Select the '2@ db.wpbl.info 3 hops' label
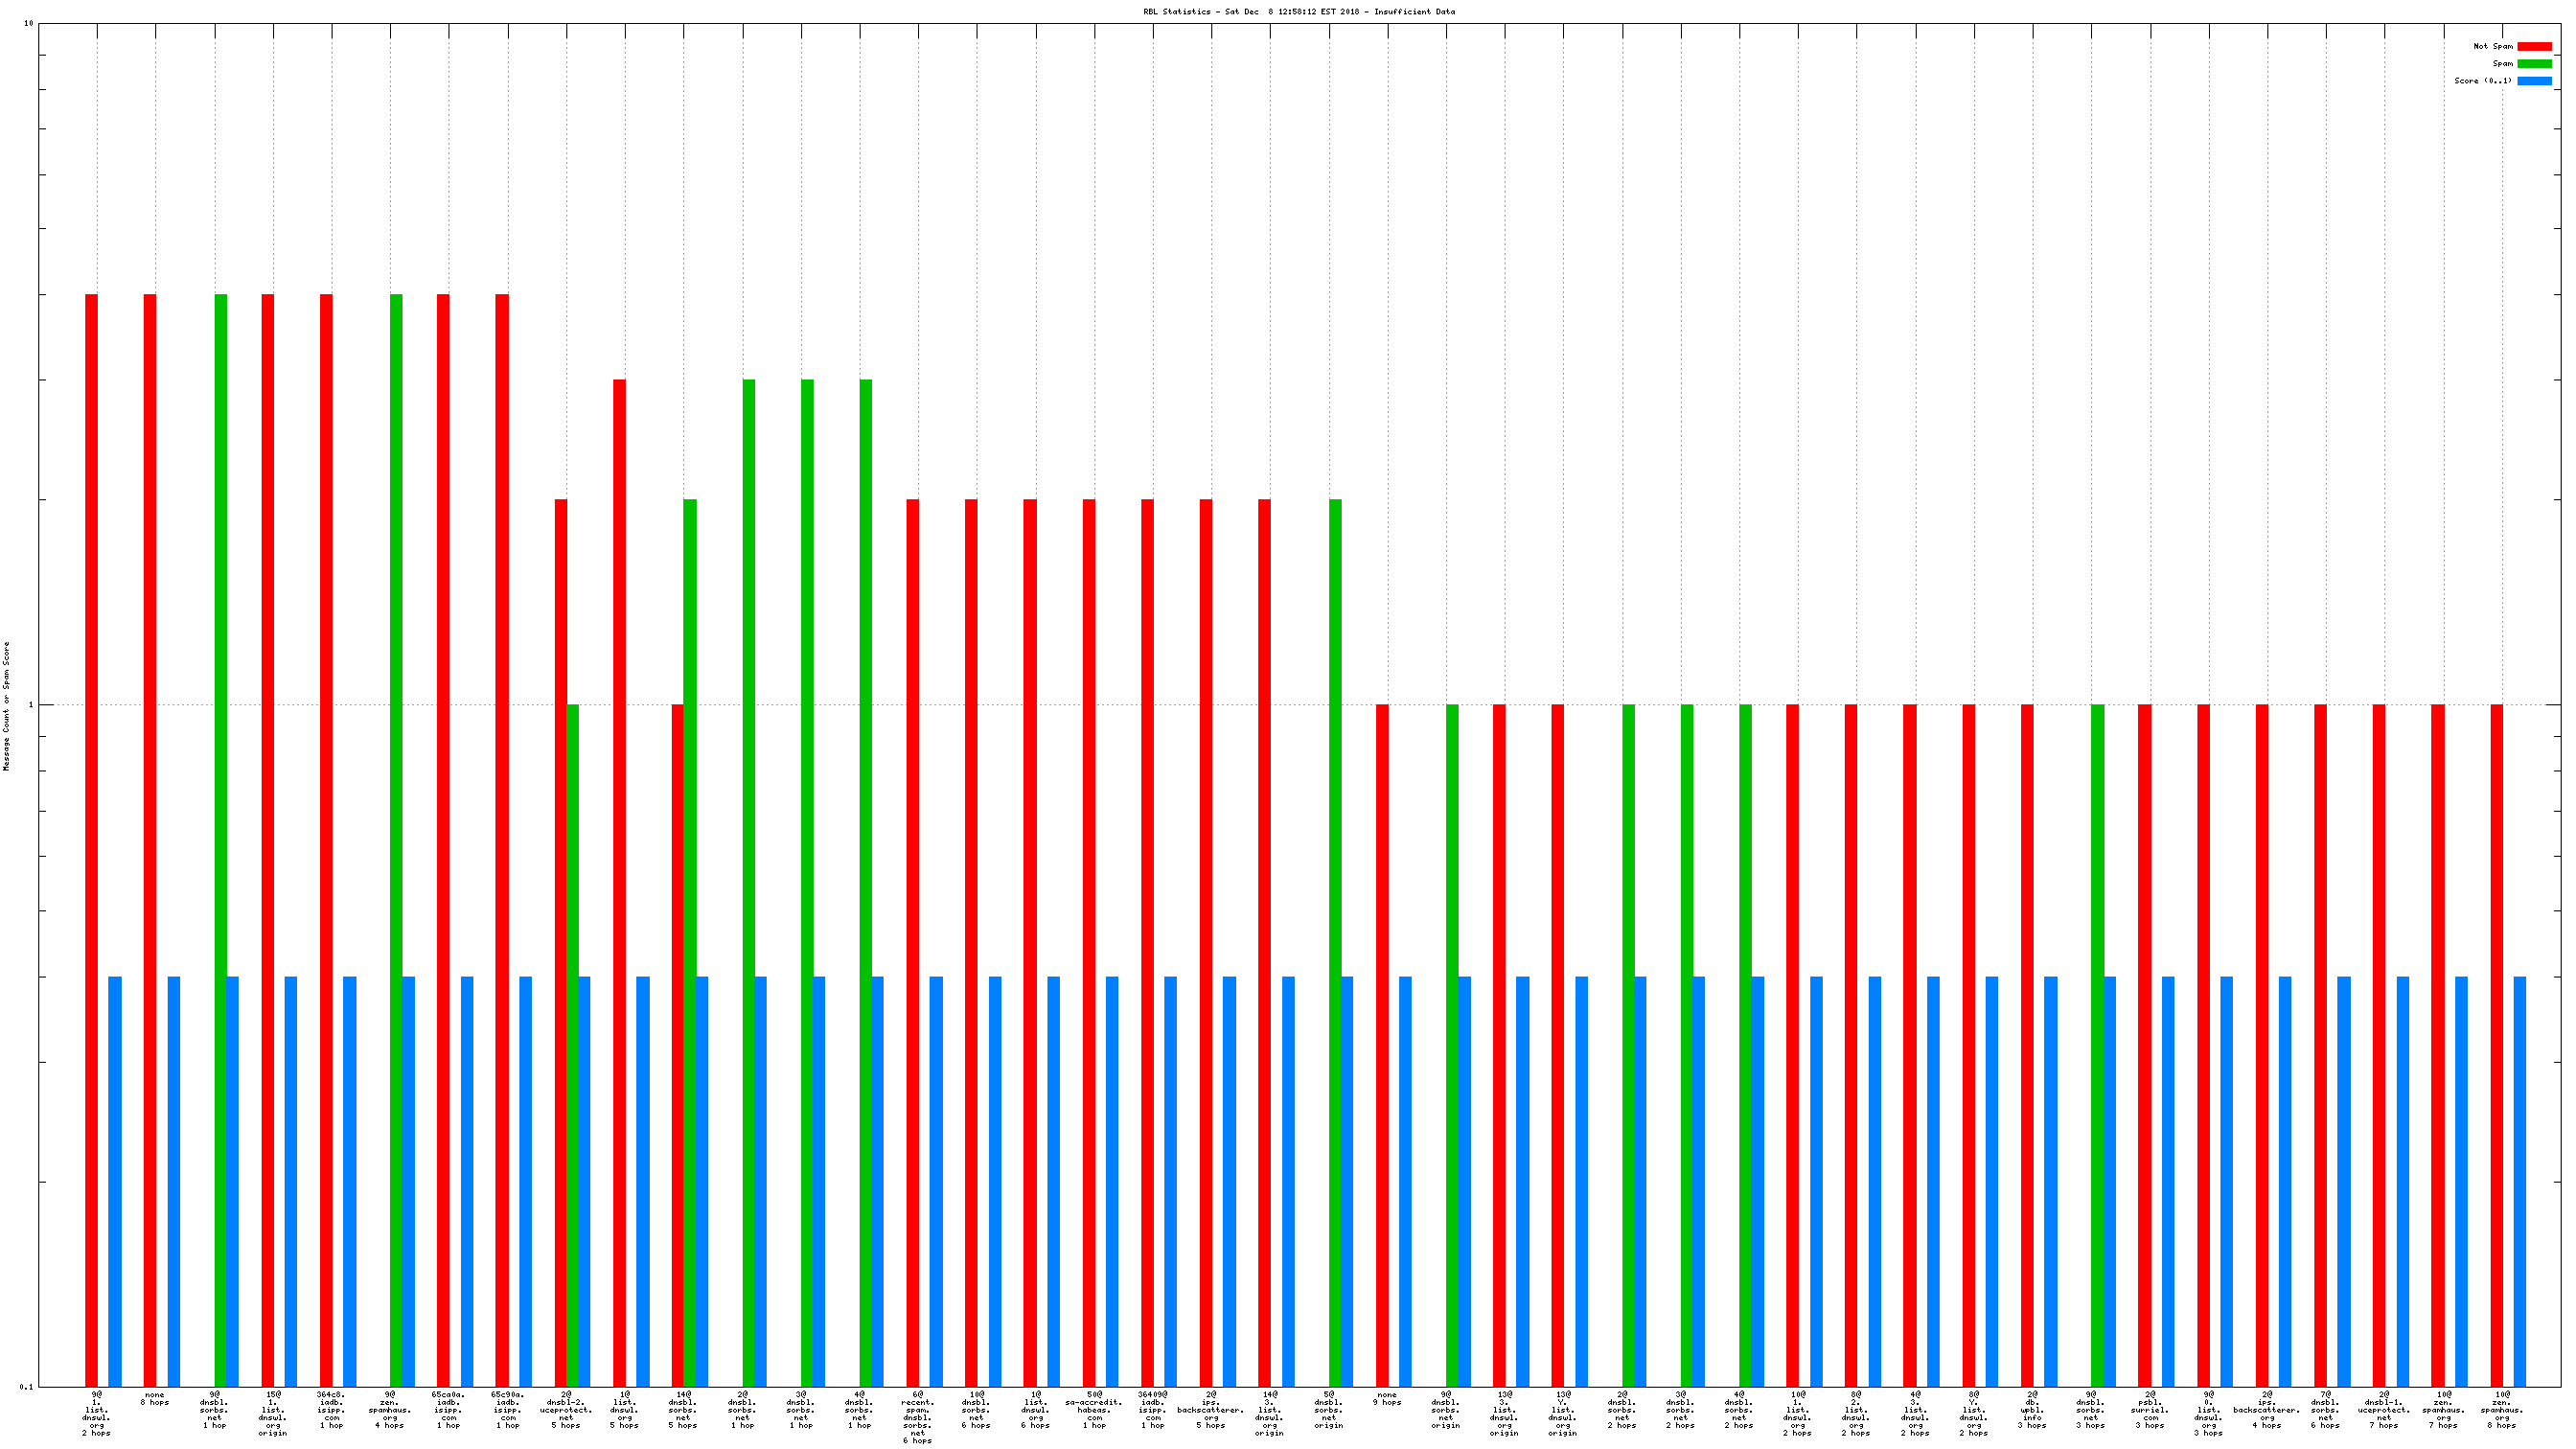Viewport: 2576px width, 1449px height. click(x=2032, y=1410)
